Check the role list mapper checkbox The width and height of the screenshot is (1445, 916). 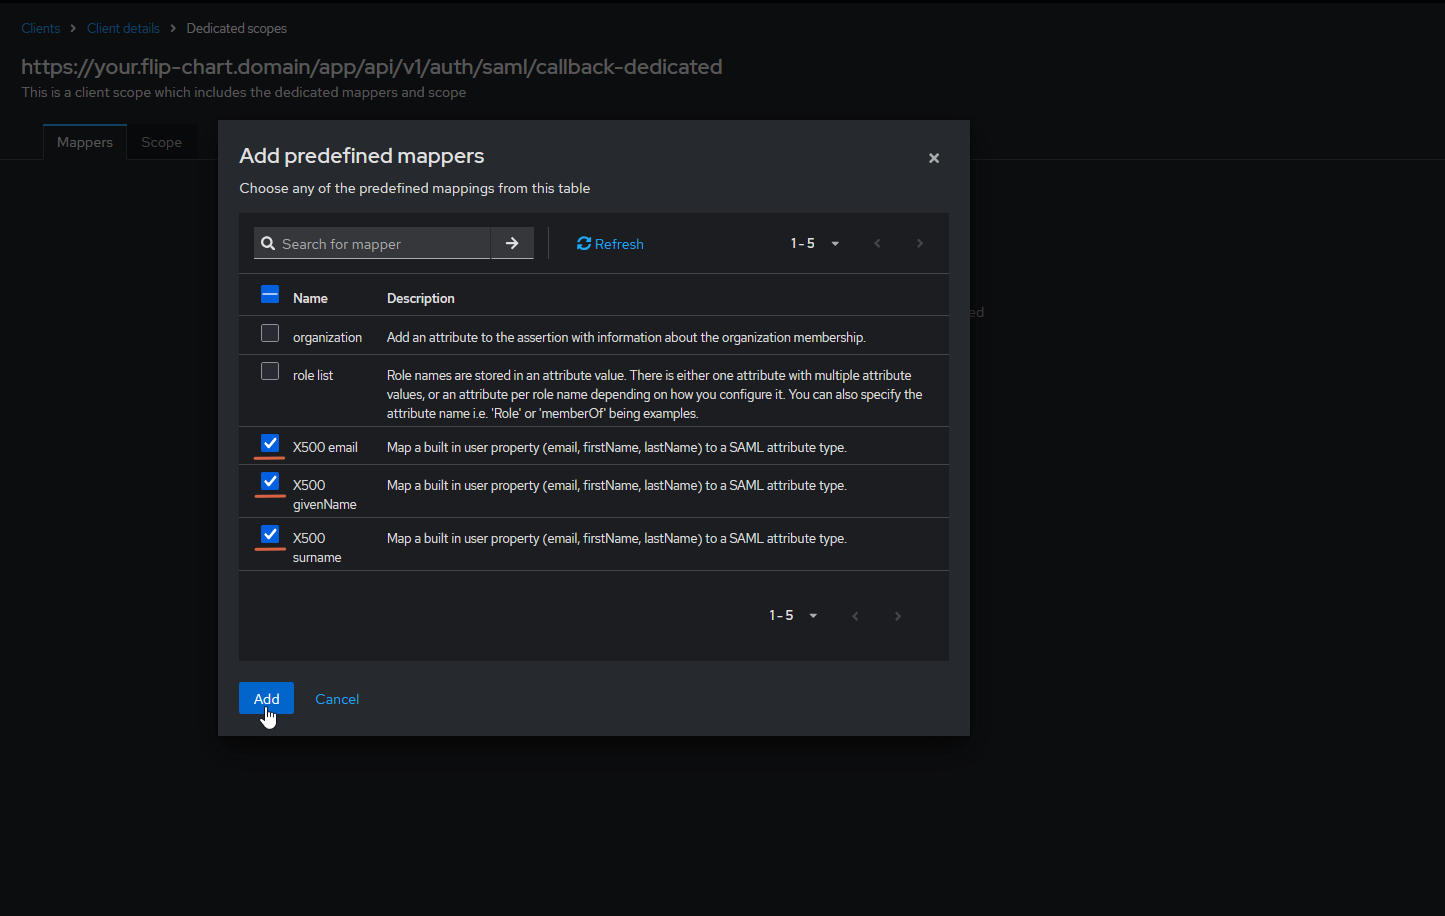click(270, 371)
